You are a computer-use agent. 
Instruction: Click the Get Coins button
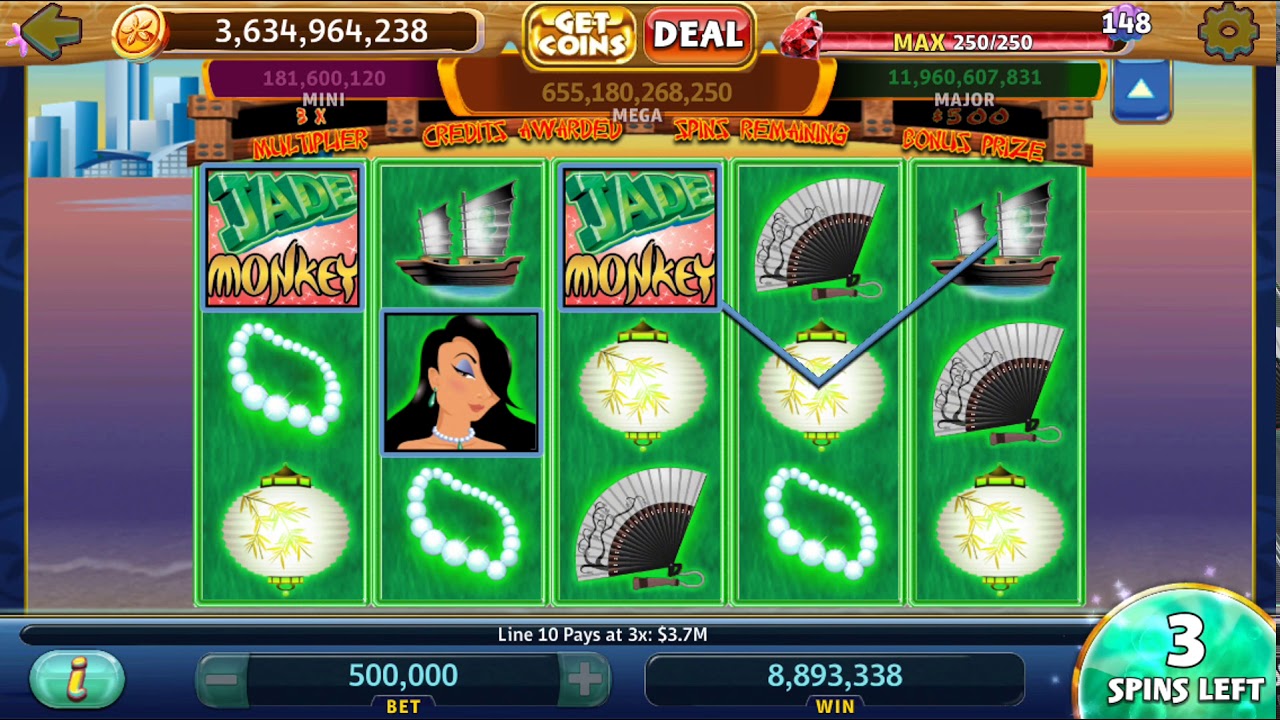(x=579, y=36)
